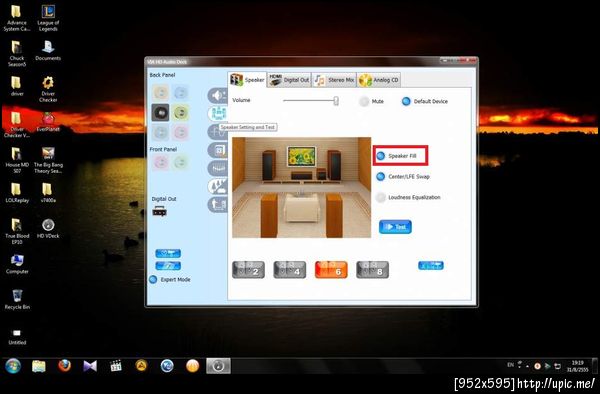Screen dimensions: 600x394
Task: Open the Recycle Bin
Action: coord(17,300)
